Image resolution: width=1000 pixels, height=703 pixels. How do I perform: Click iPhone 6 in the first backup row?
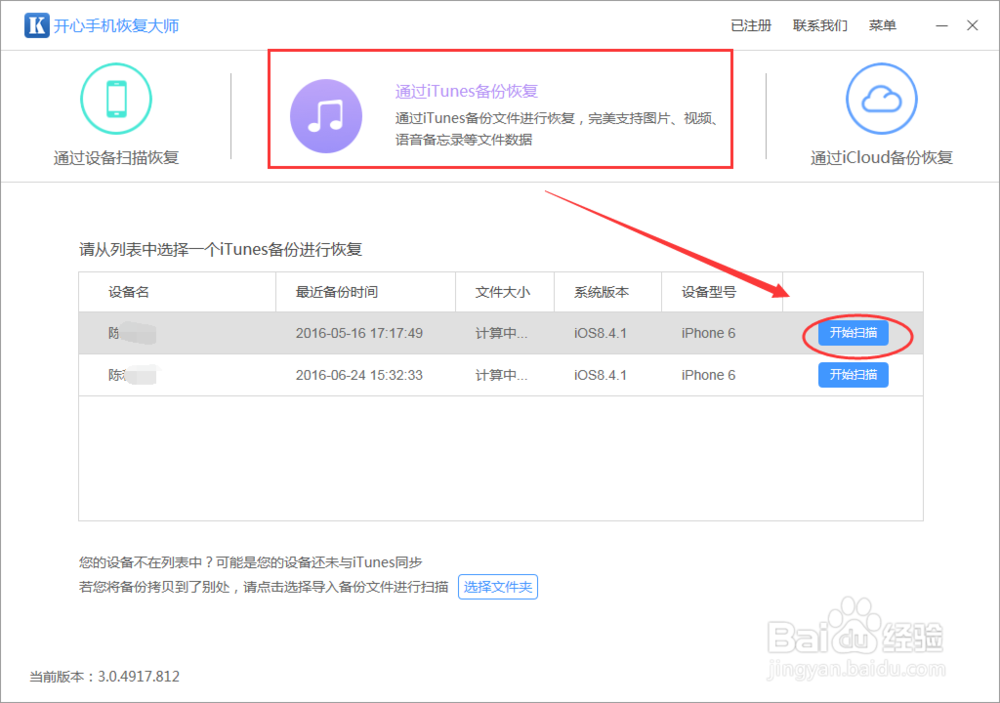click(x=708, y=333)
